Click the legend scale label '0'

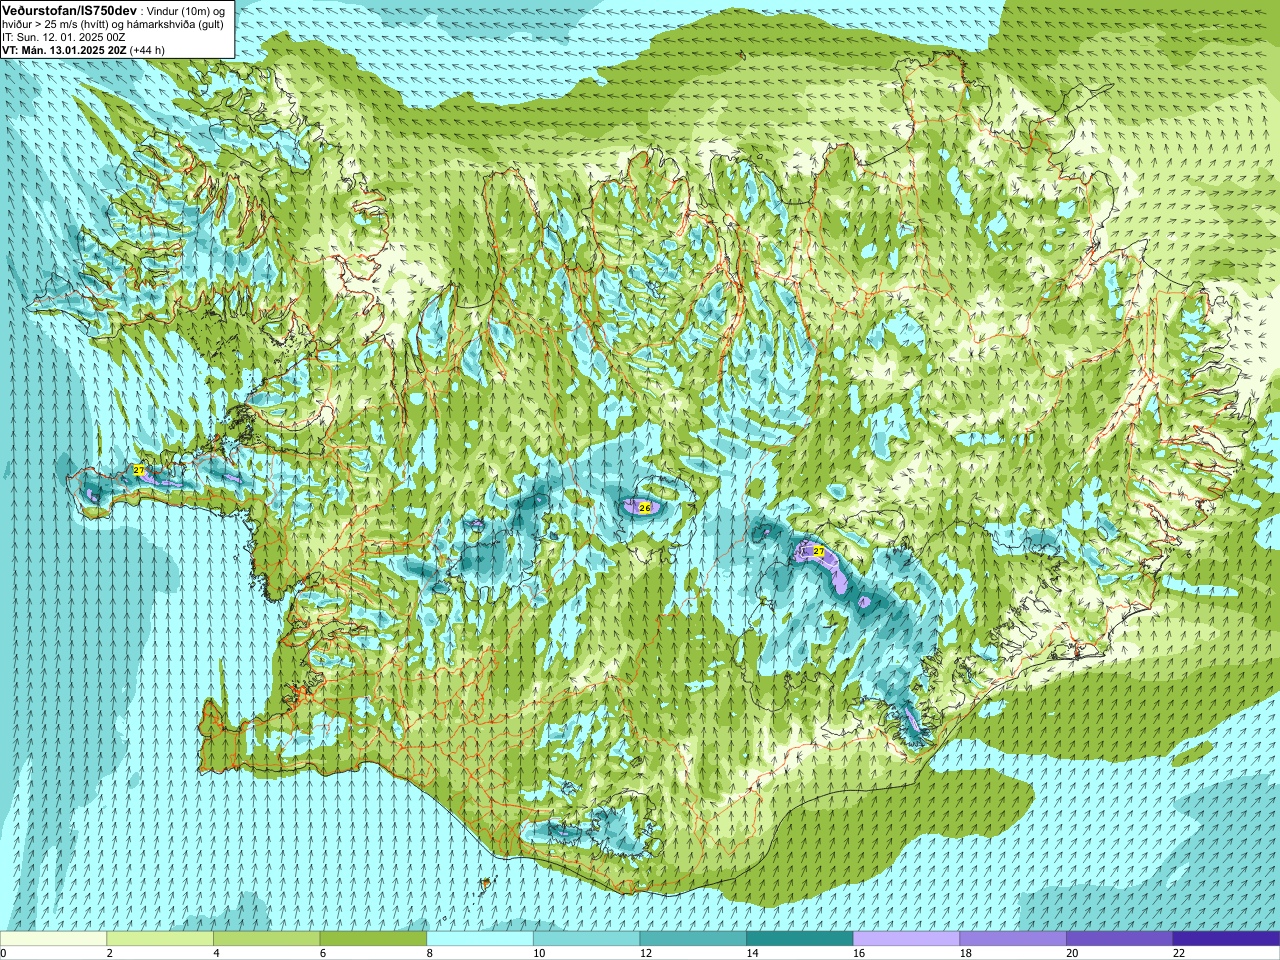coord(3,953)
